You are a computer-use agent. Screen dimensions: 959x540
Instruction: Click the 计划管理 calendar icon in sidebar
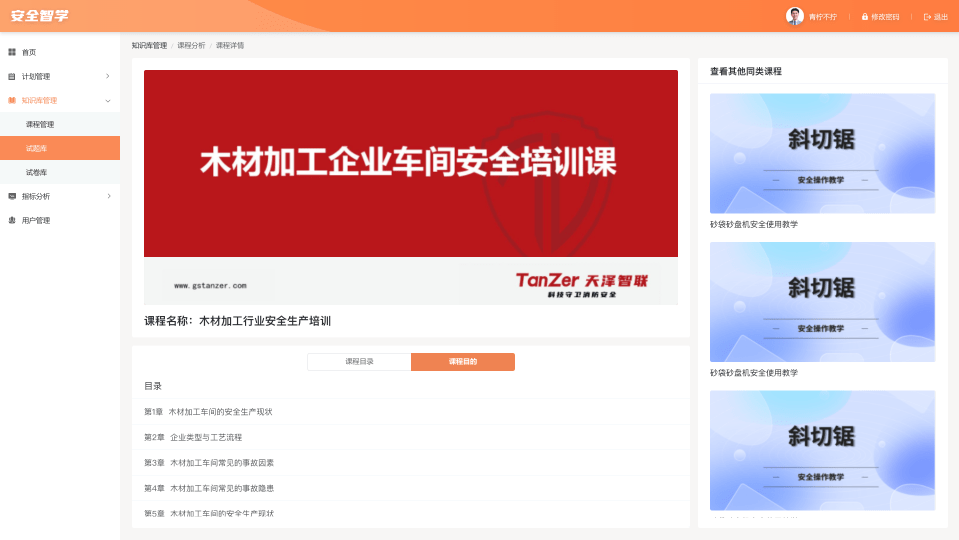point(12,76)
